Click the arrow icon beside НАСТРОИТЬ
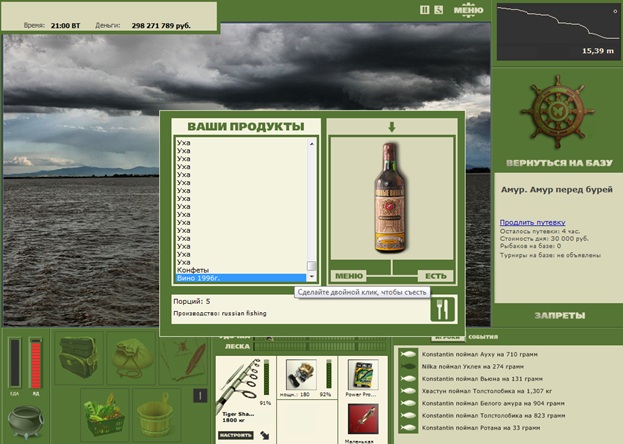The width and height of the screenshot is (623, 444). [x=265, y=435]
